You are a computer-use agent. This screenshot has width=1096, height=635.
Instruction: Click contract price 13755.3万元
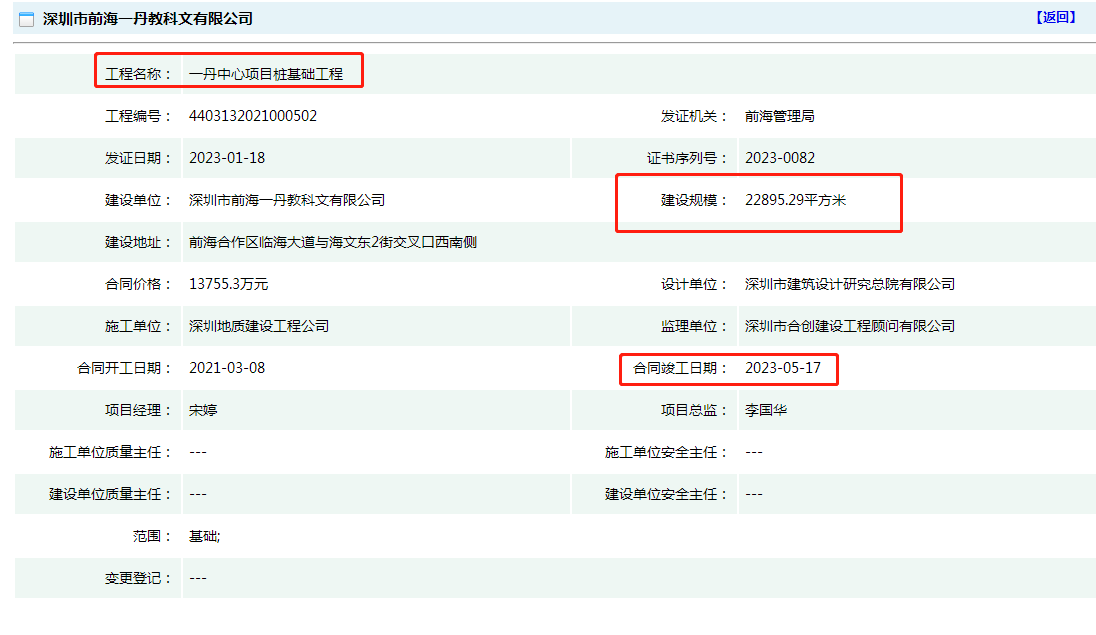(x=229, y=284)
